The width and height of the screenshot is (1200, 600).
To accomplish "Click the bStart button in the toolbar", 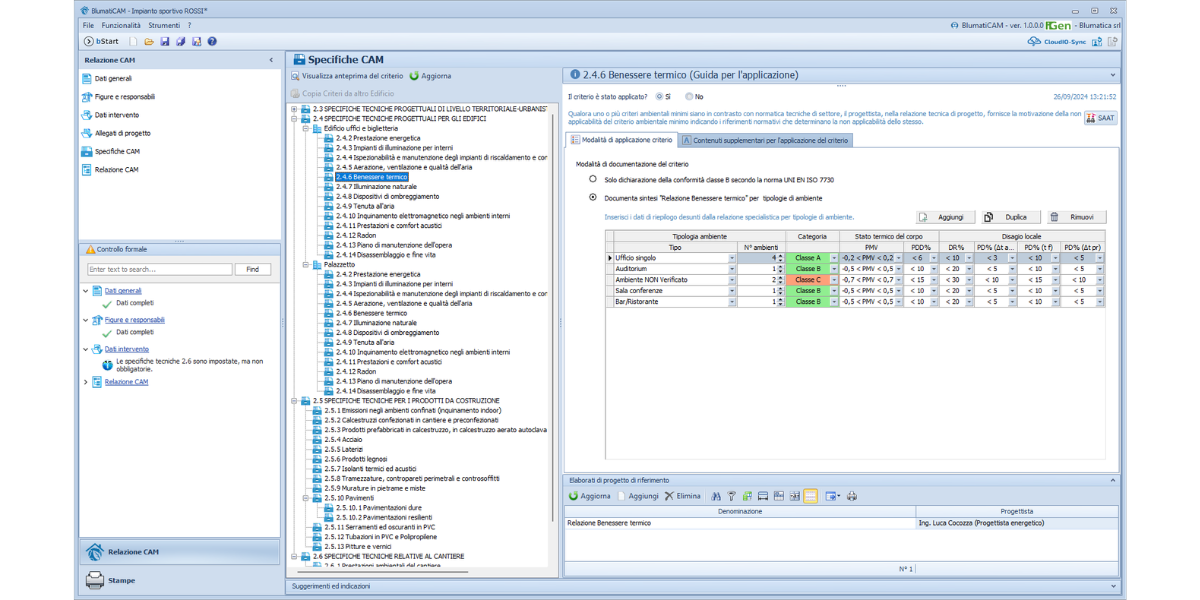I will click(100, 41).
